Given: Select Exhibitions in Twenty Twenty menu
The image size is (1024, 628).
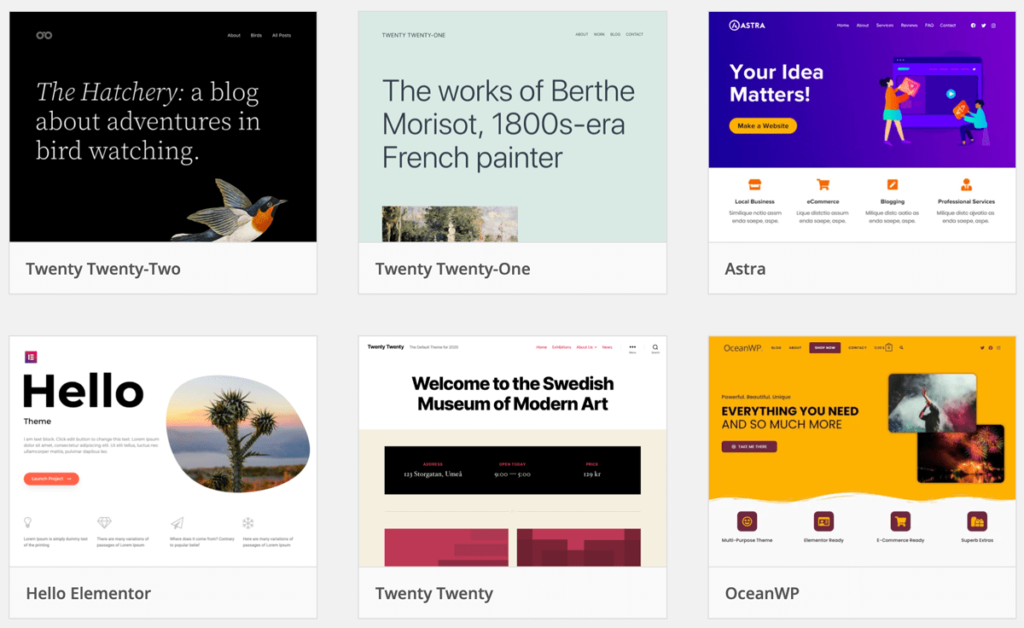Looking at the screenshot, I should pos(561,347).
